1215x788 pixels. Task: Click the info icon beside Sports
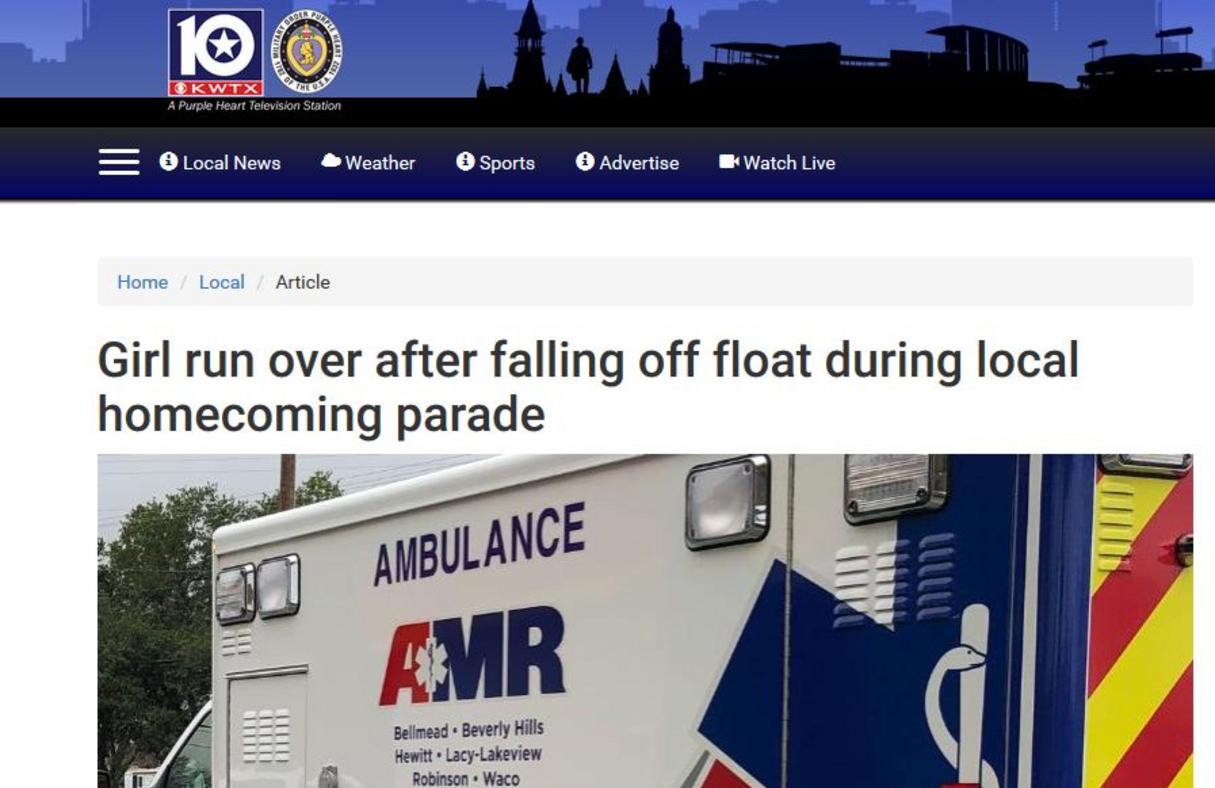465,161
